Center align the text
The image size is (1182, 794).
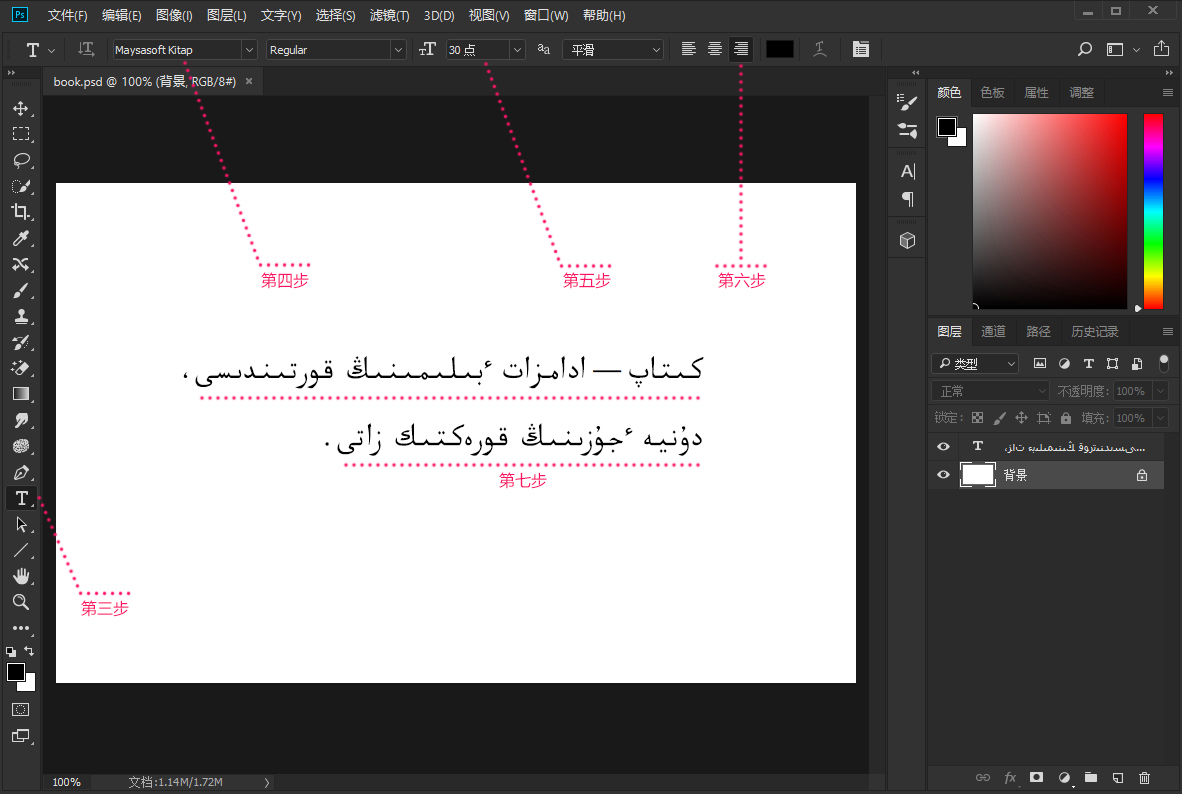click(715, 49)
